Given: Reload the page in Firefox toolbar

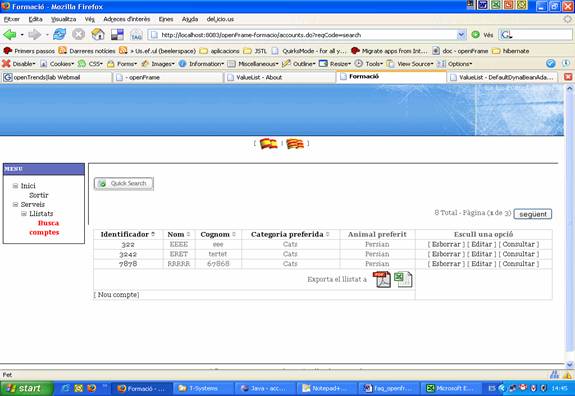Looking at the screenshot, I should (59, 35).
